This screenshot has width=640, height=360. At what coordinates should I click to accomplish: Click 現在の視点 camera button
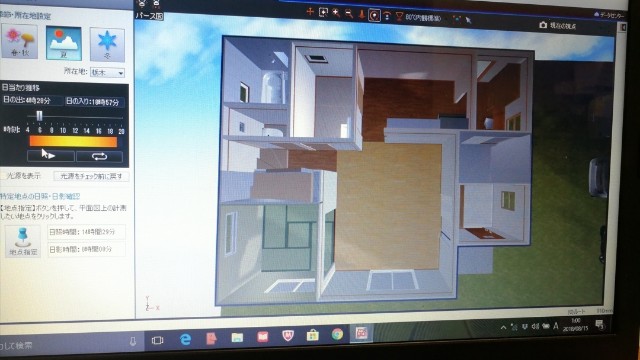pos(558,25)
